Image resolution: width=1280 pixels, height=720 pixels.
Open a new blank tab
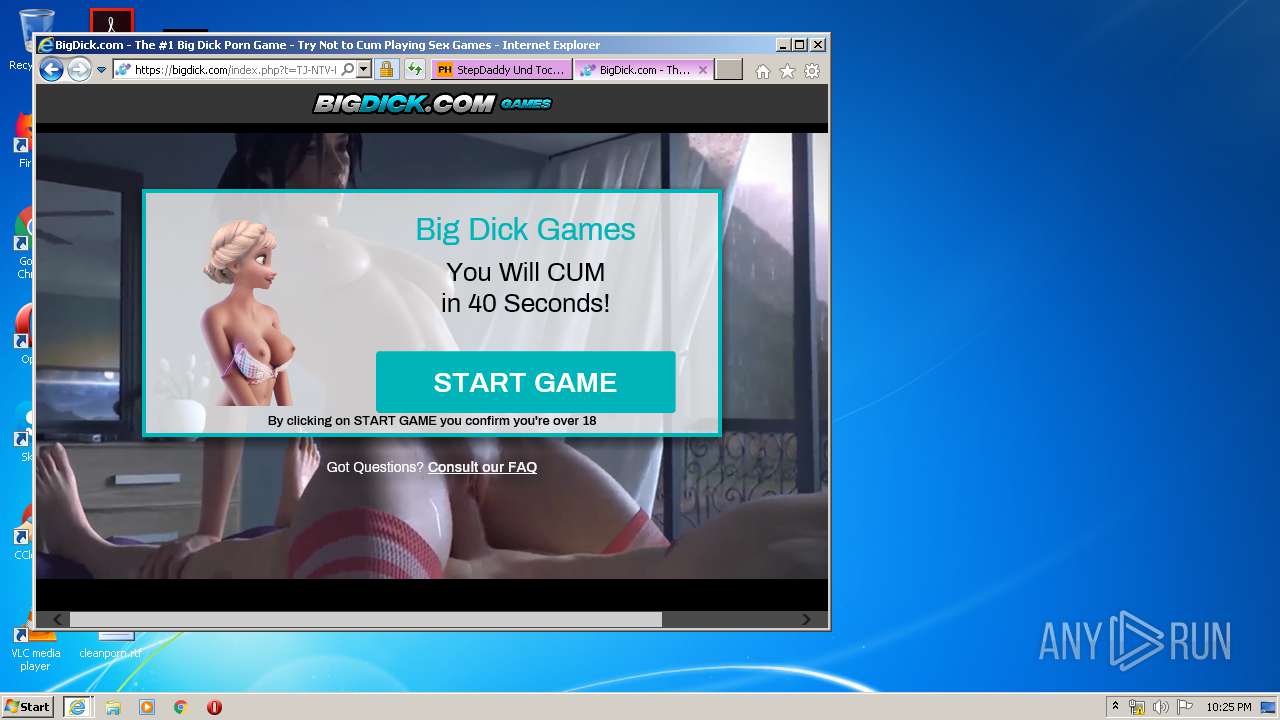(729, 70)
